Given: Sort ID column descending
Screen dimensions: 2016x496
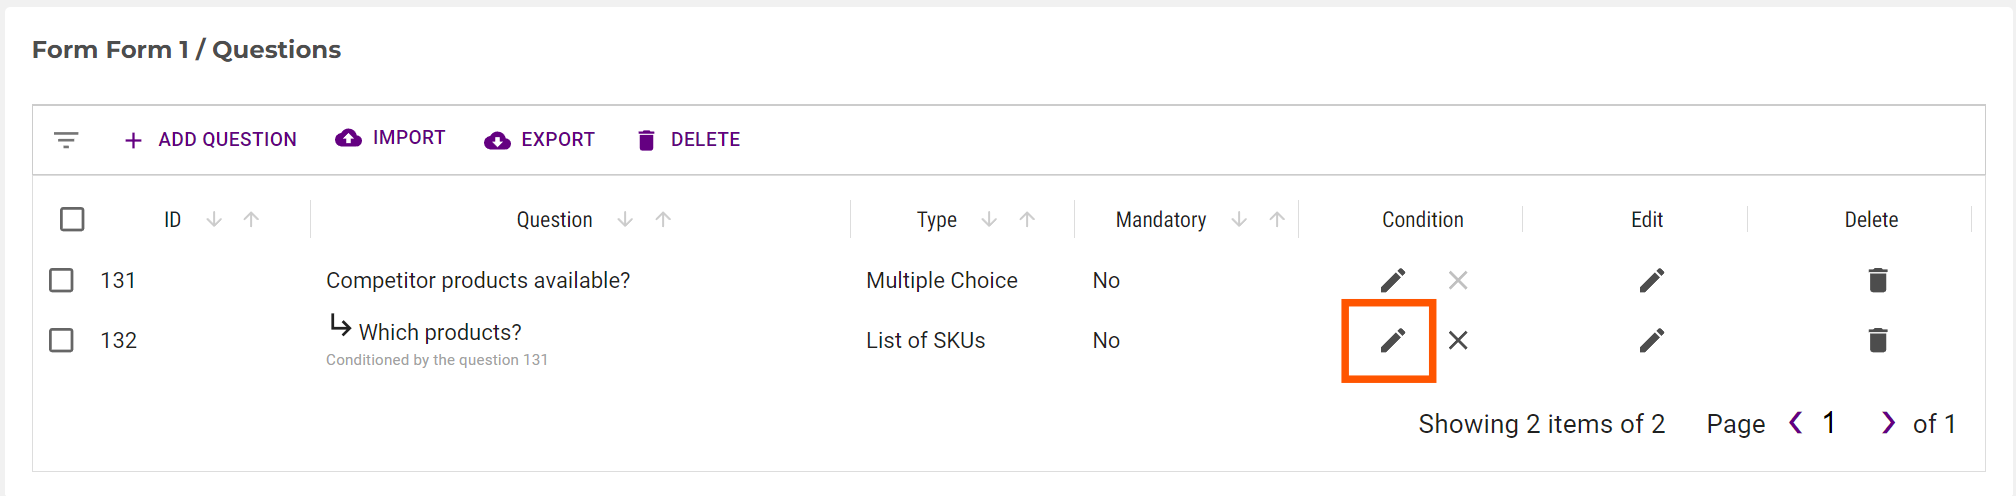Looking at the screenshot, I should (214, 219).
